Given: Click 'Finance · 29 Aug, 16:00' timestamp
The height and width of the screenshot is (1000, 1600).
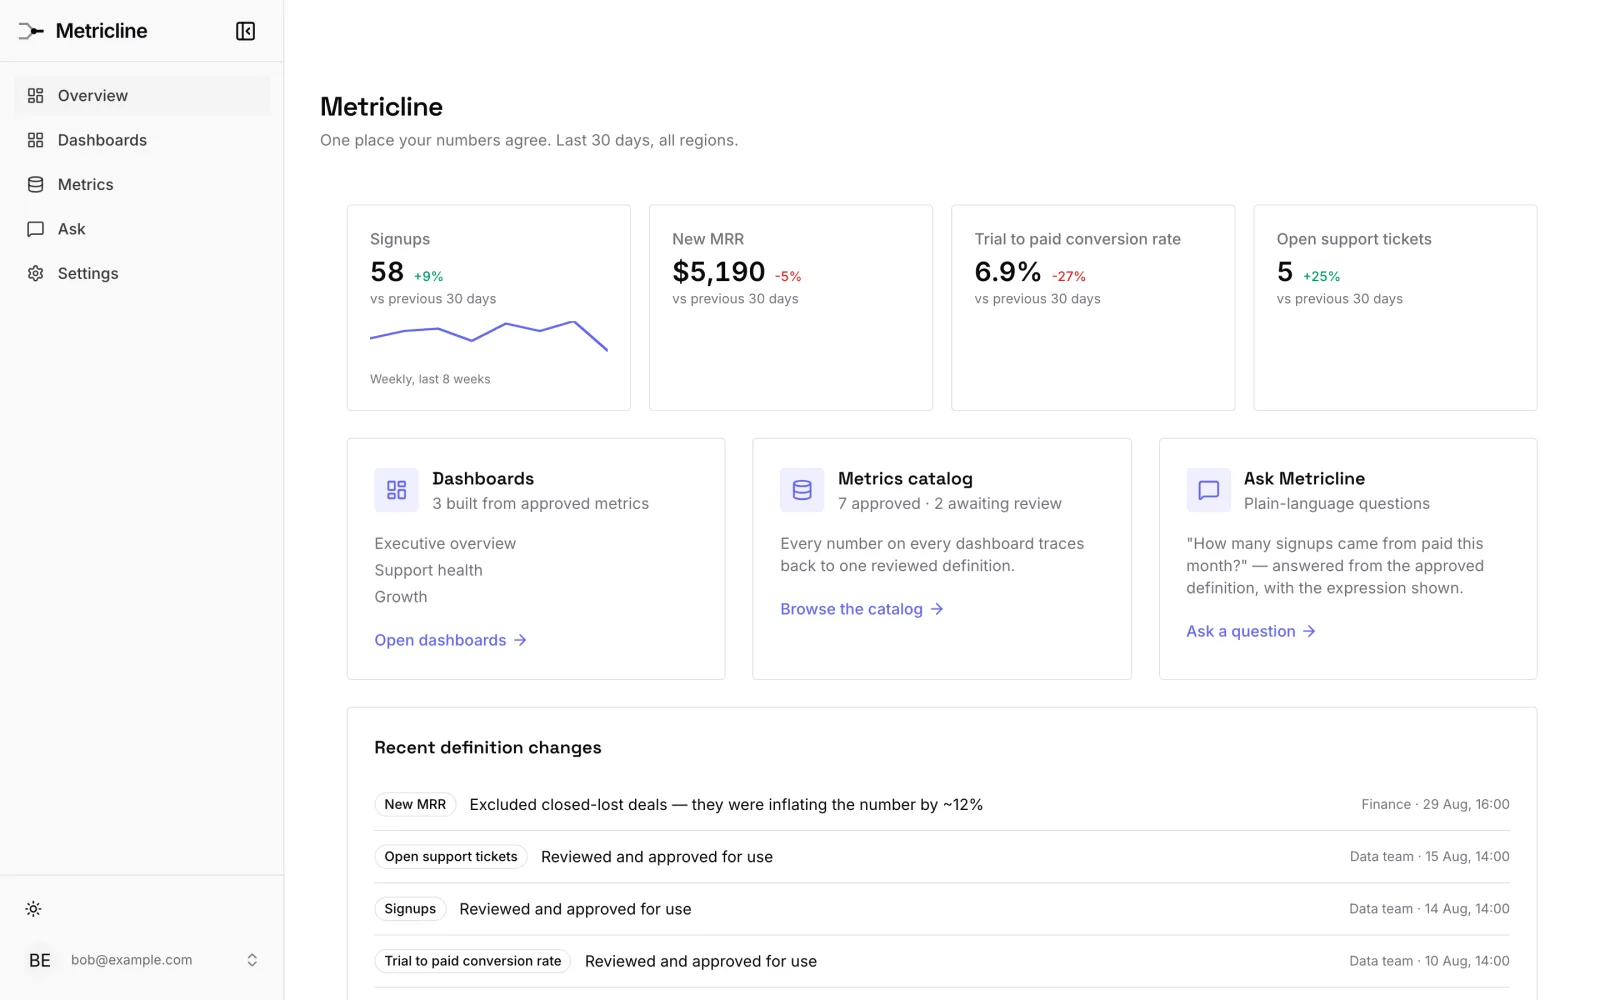Looking at the screenshot, I should point(1435,804).
